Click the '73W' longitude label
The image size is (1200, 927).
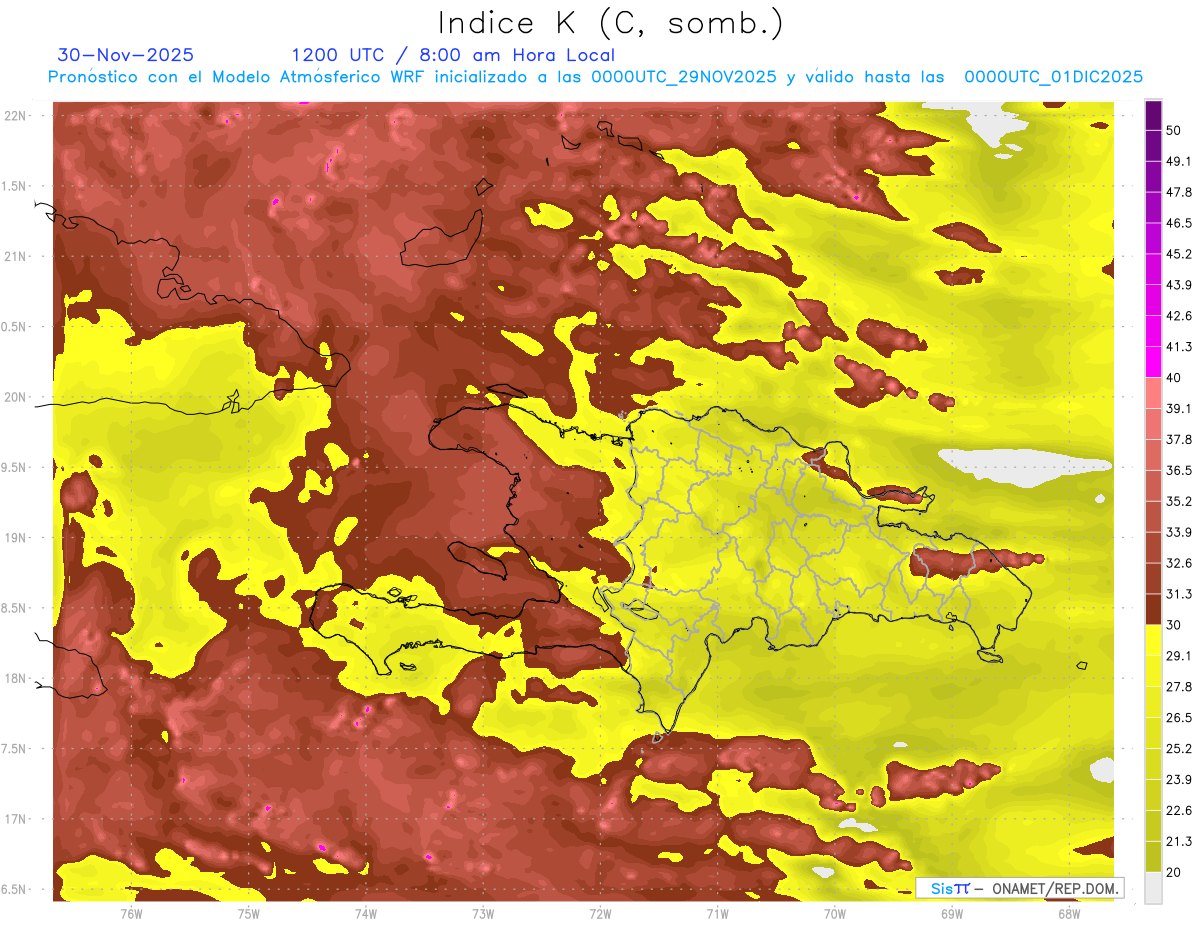point(483,914)
